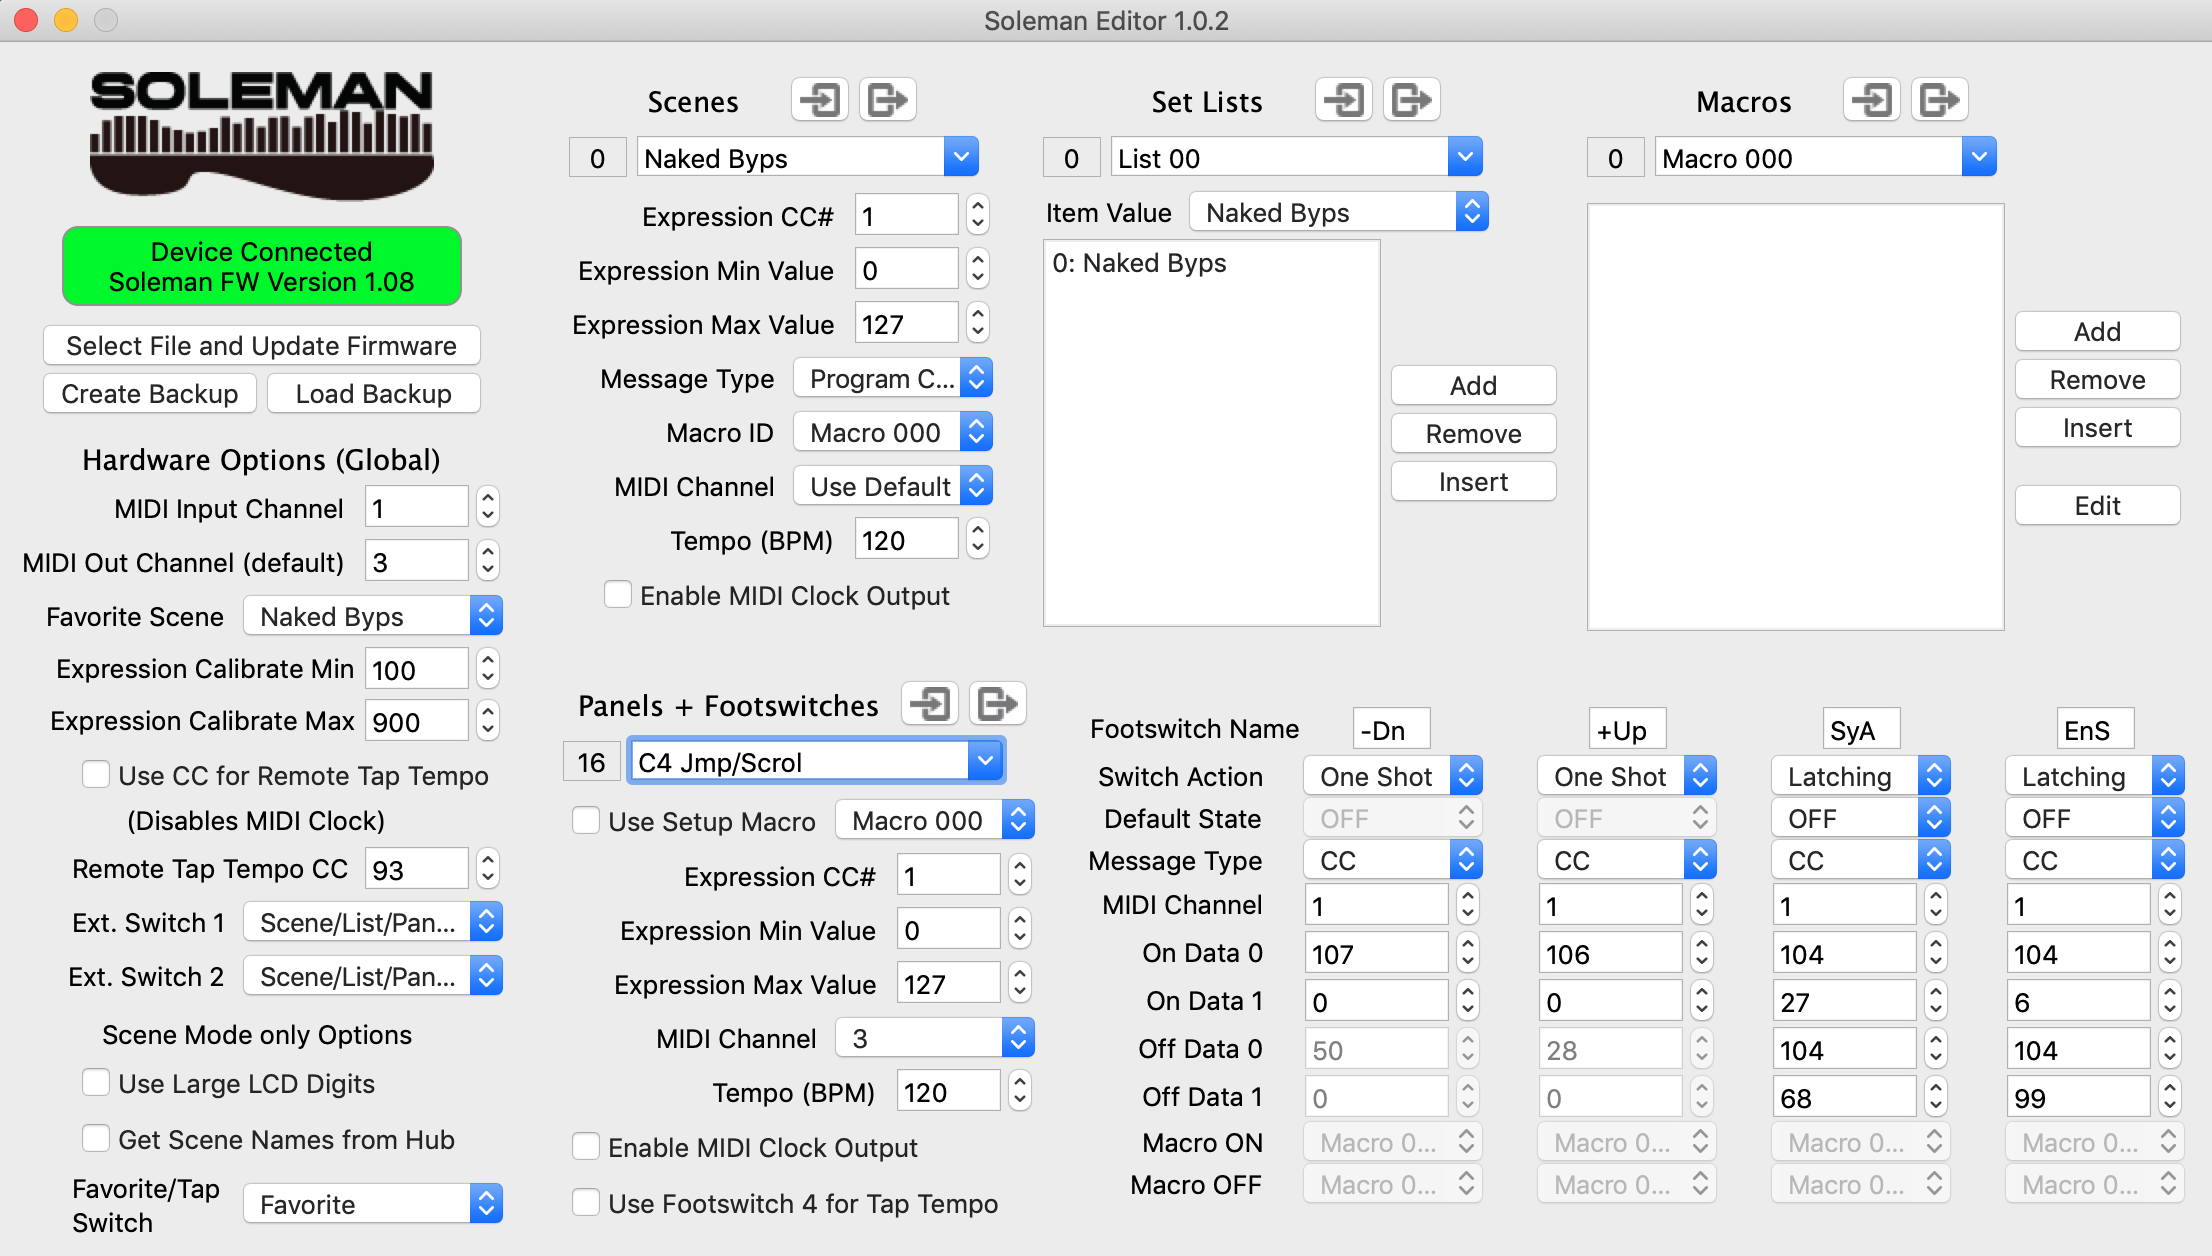The width and height of the screenshot is (2212, 1256).
Task: Click the On Data 0 field showing 106
Action: (1611, 953)
